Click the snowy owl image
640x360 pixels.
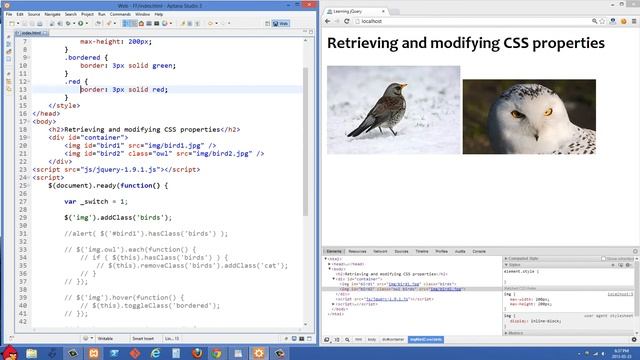pyautogui.click(x=529, y=117)
